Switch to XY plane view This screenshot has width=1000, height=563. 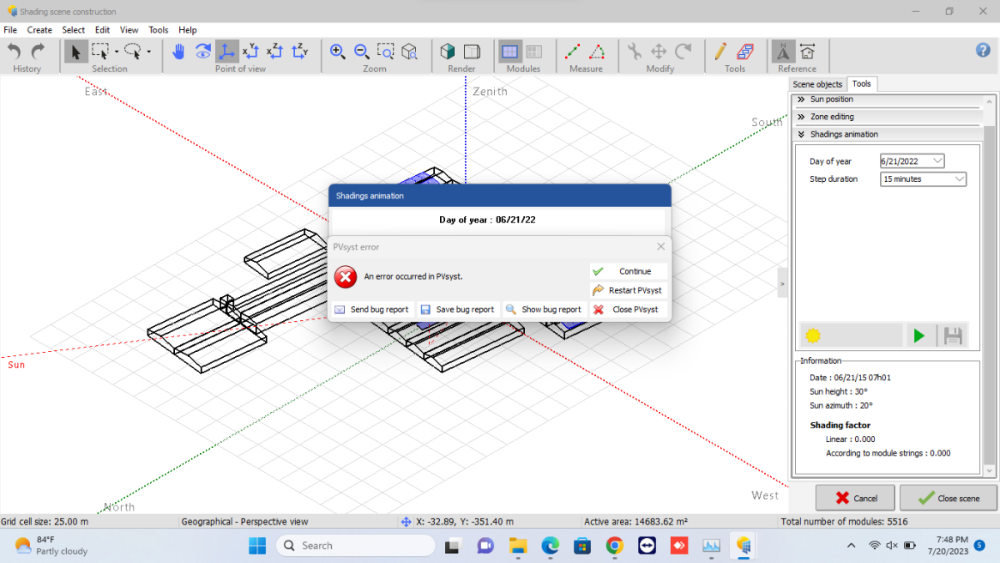point(251,52)
